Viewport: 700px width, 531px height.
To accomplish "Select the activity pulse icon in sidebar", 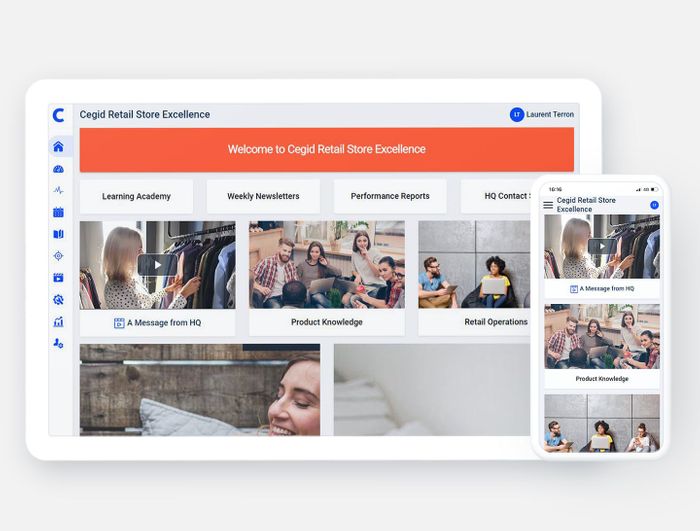I will coord(58,190).
